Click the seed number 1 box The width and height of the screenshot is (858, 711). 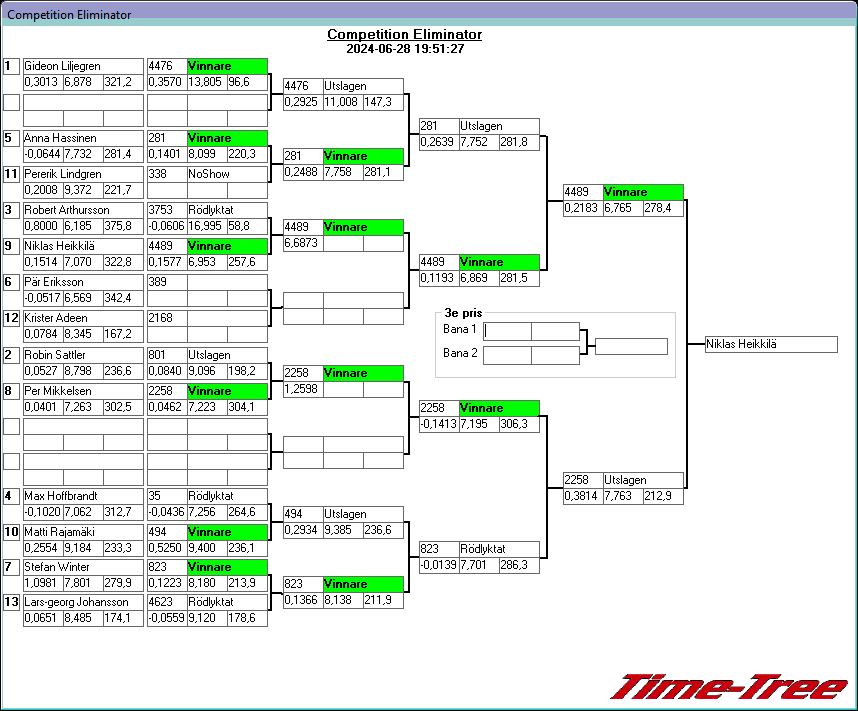(11, 66)
